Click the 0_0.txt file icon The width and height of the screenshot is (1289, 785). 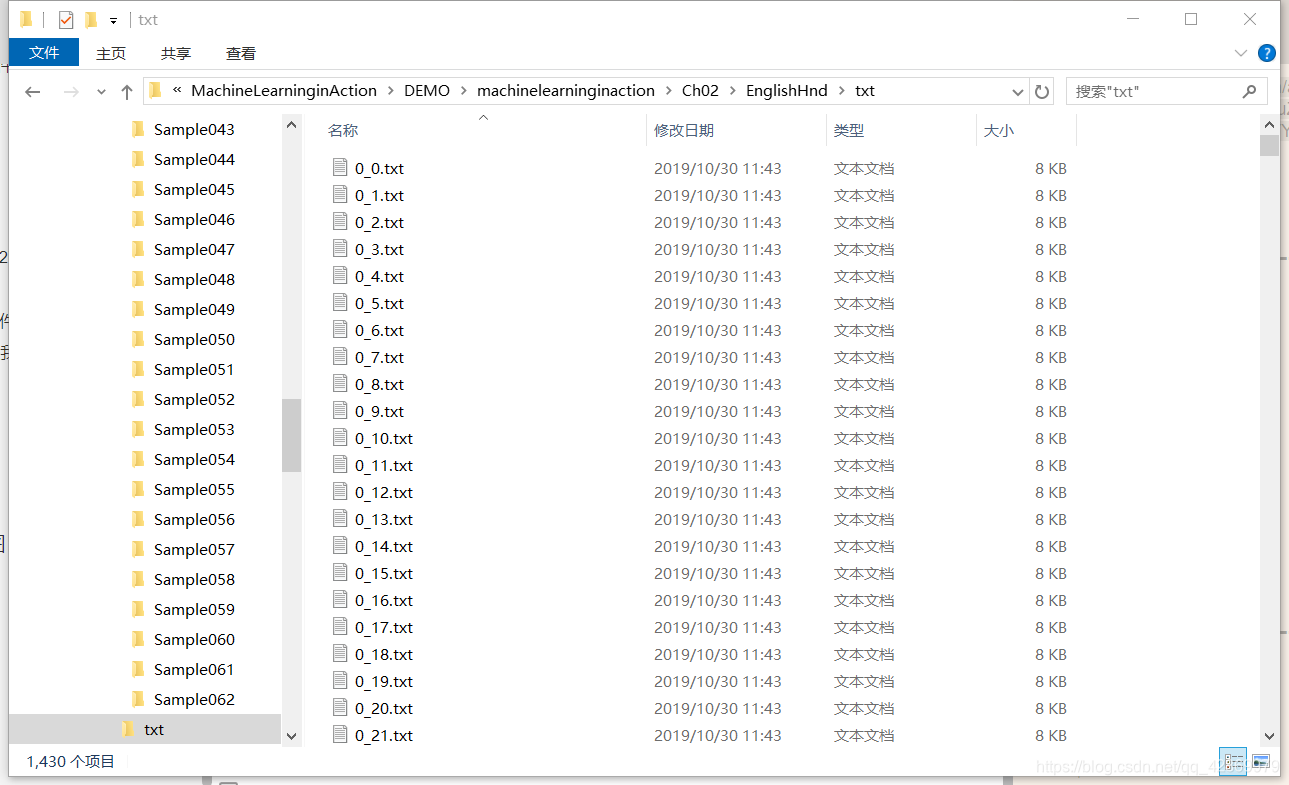(x=340, y=168)
